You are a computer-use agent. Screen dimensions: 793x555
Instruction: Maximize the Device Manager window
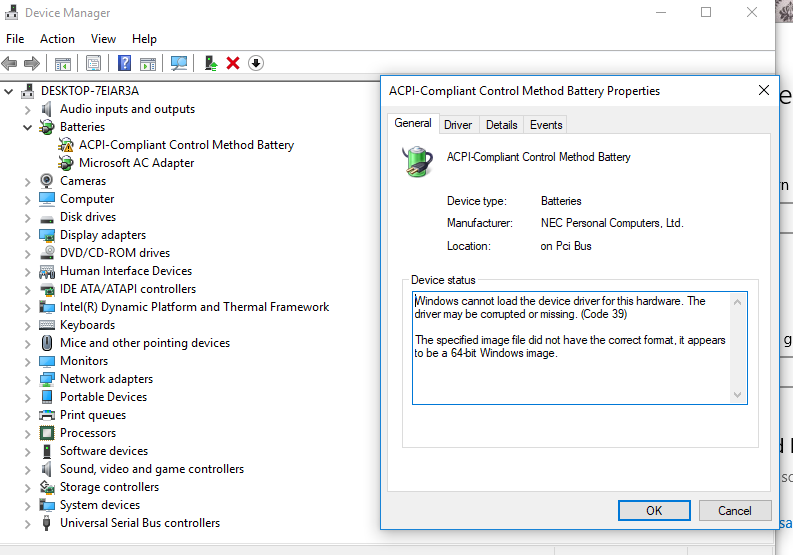(706, 12)
